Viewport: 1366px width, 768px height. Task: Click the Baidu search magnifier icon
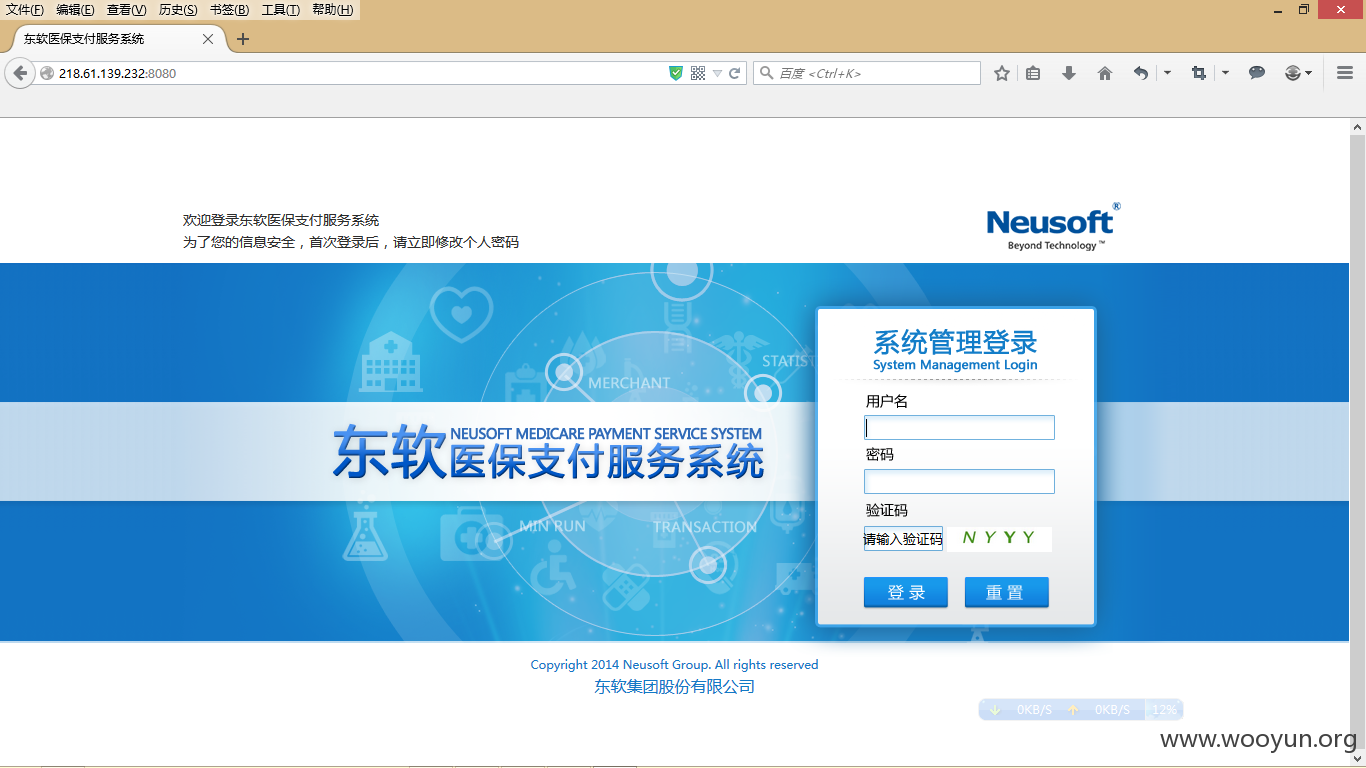pyautogui.click(x=767, y=73)
